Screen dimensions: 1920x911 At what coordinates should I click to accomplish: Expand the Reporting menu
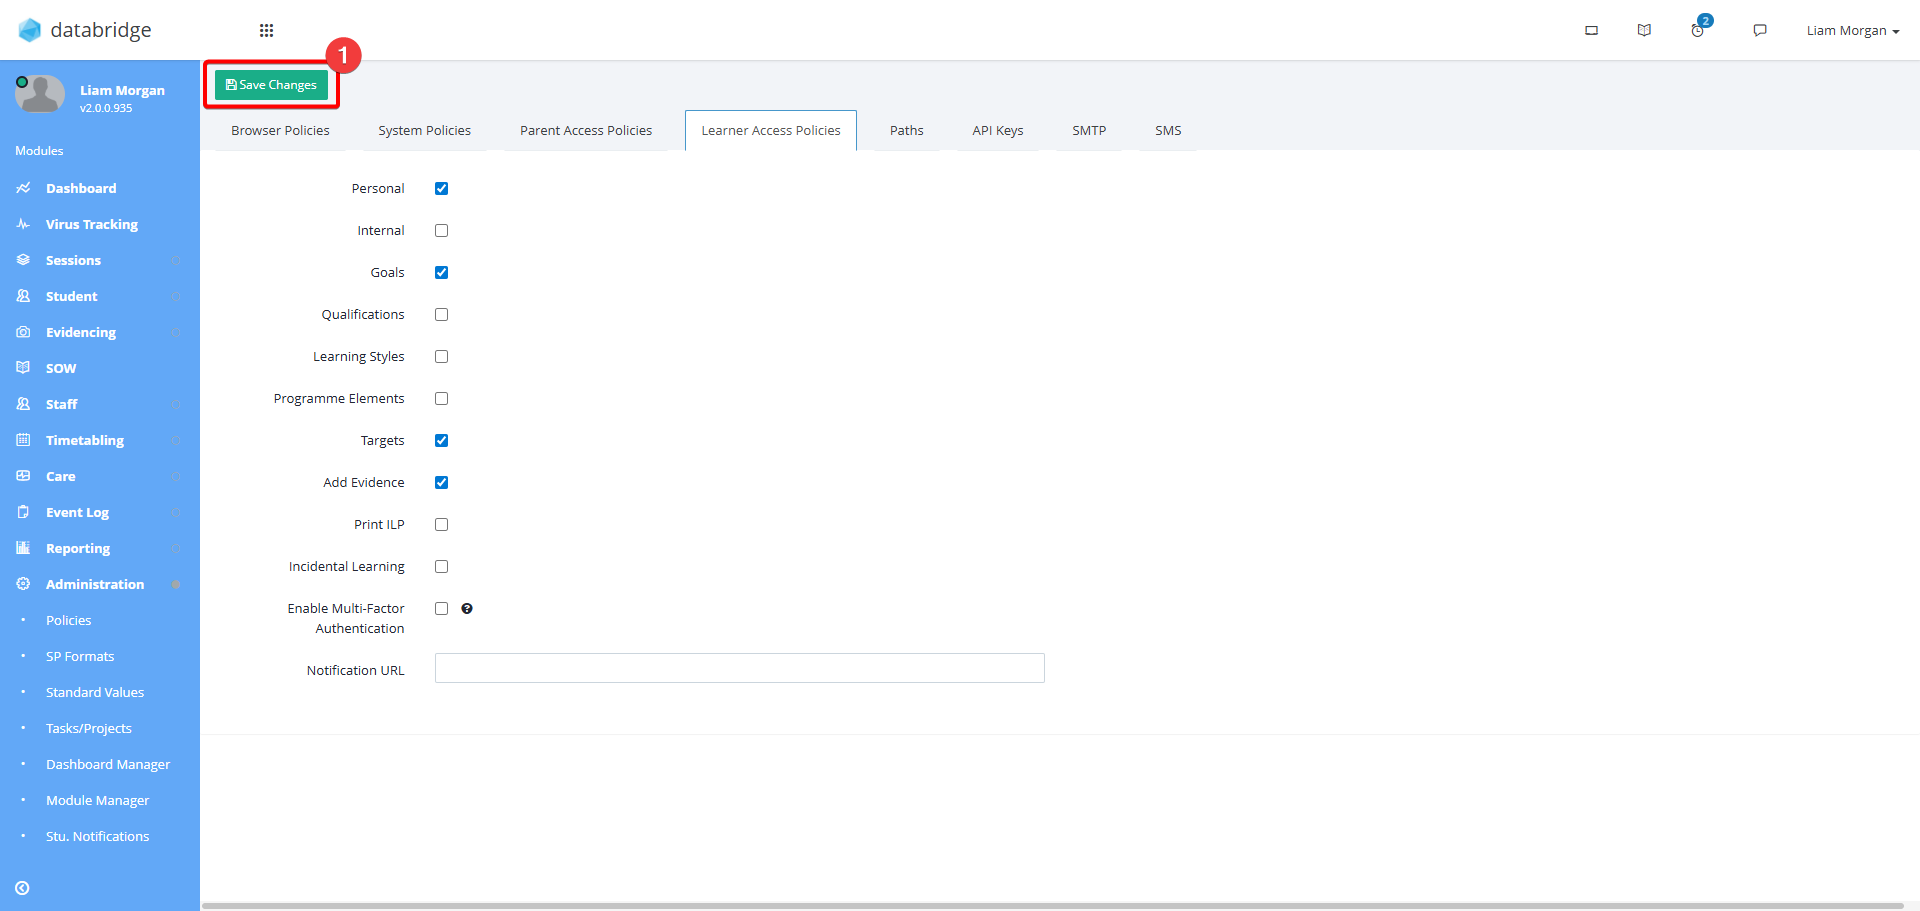pos(176,548)
